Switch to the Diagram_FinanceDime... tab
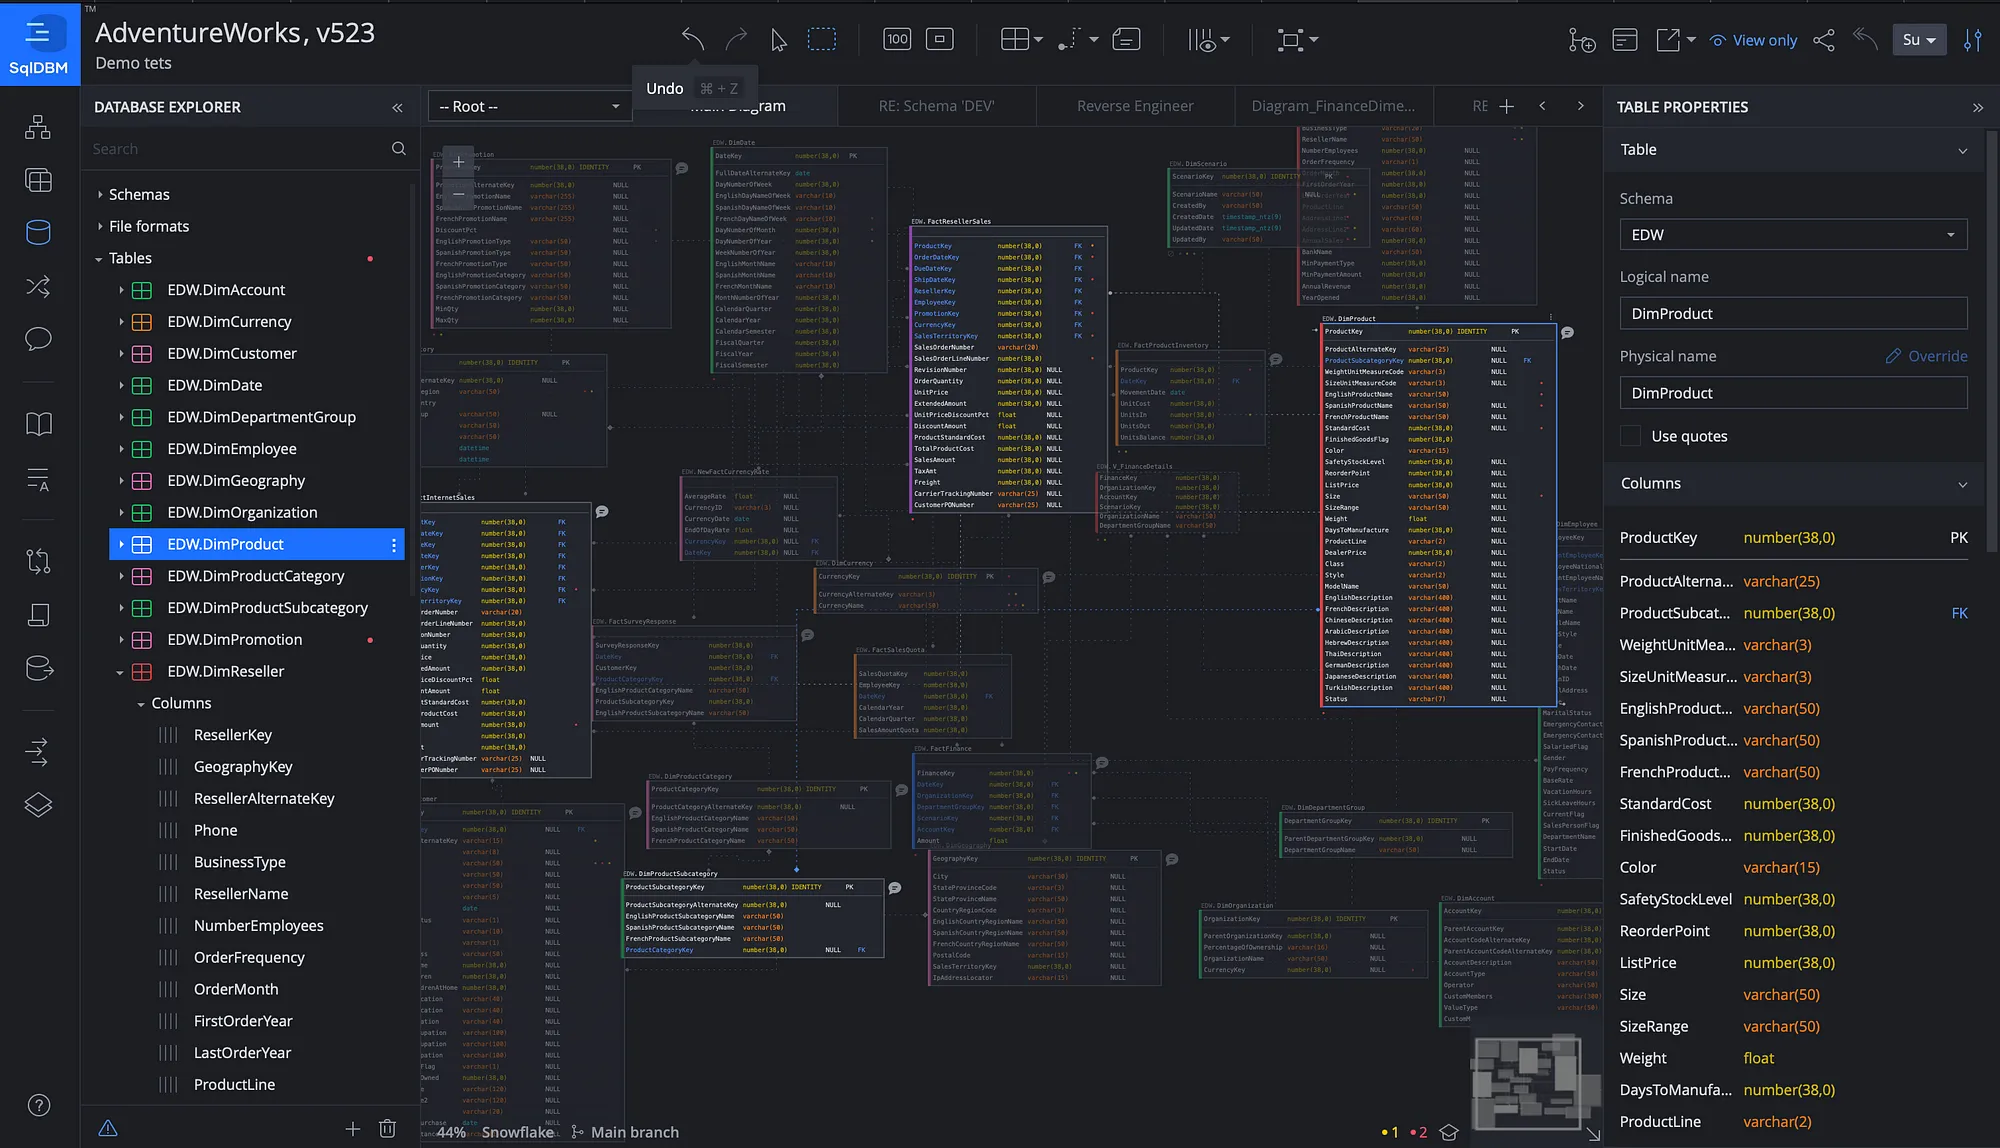 click(1333, 106)
